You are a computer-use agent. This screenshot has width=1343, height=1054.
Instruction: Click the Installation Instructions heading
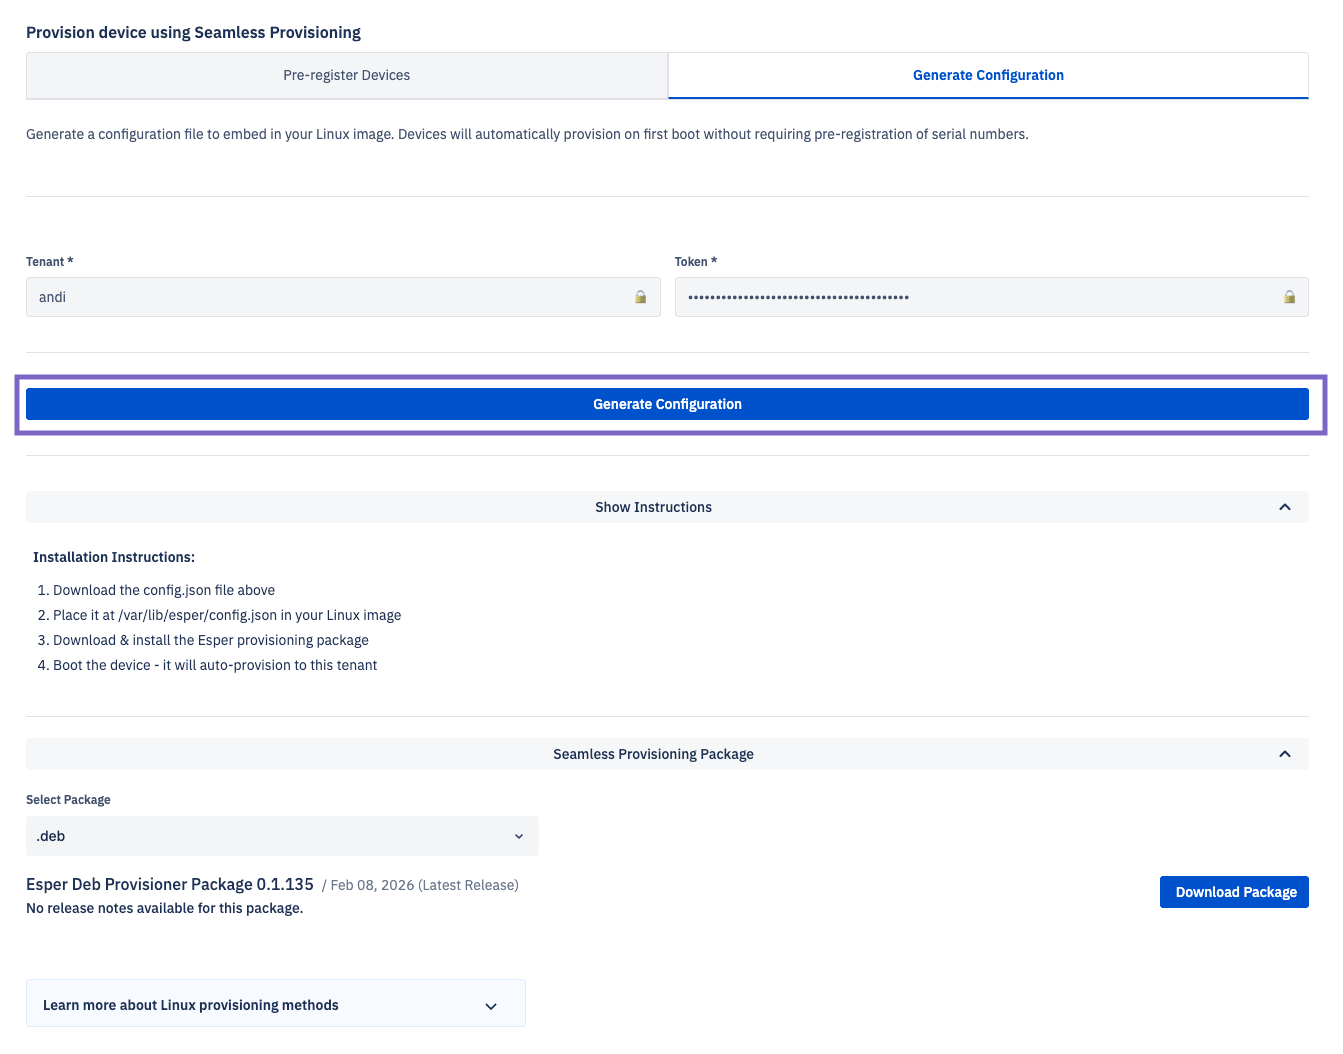point(114,557)
